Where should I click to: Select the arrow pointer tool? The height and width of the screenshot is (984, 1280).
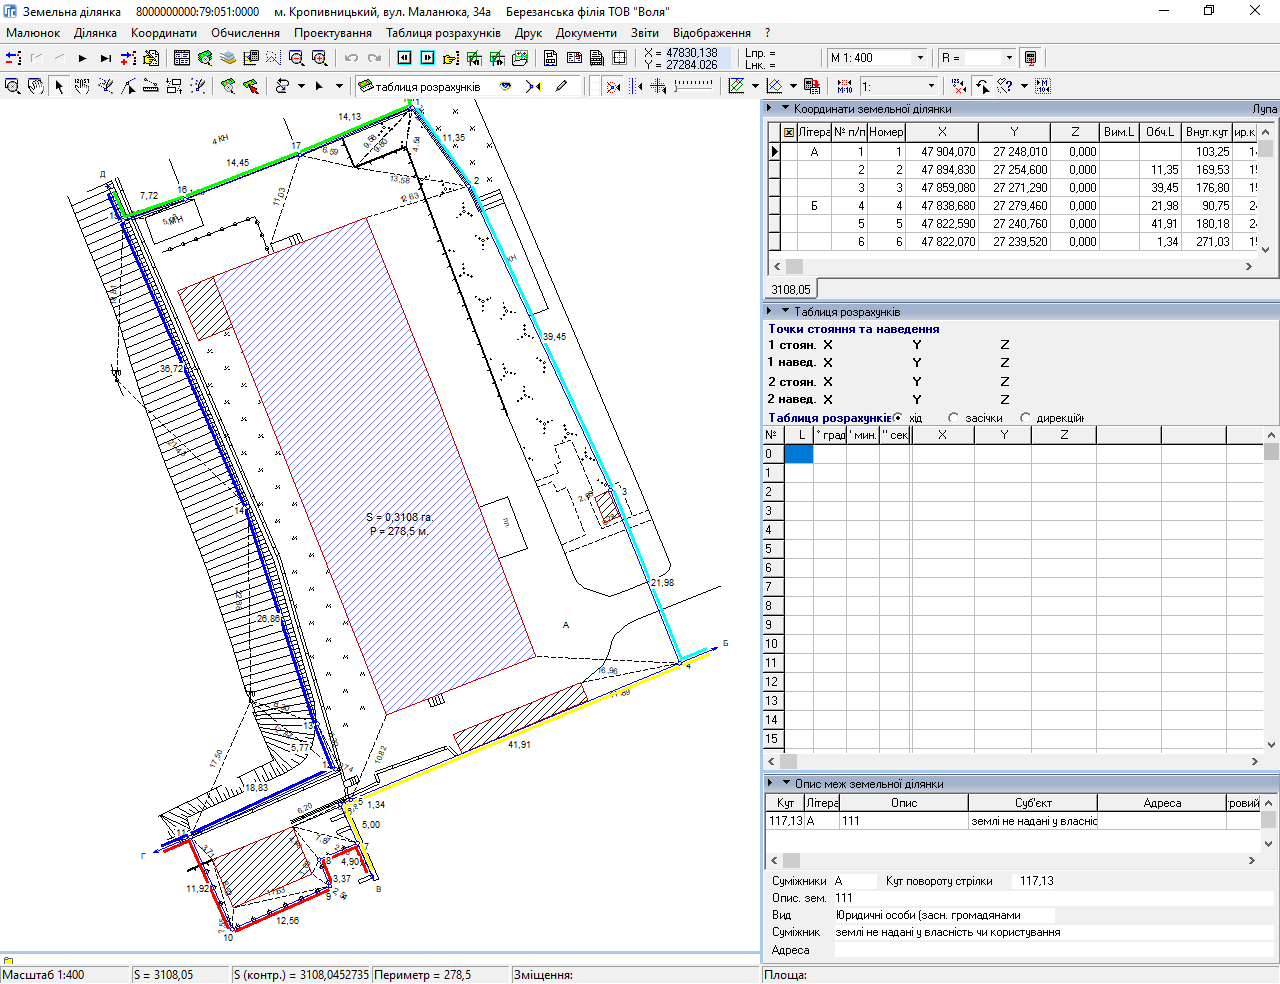point(59,87)
